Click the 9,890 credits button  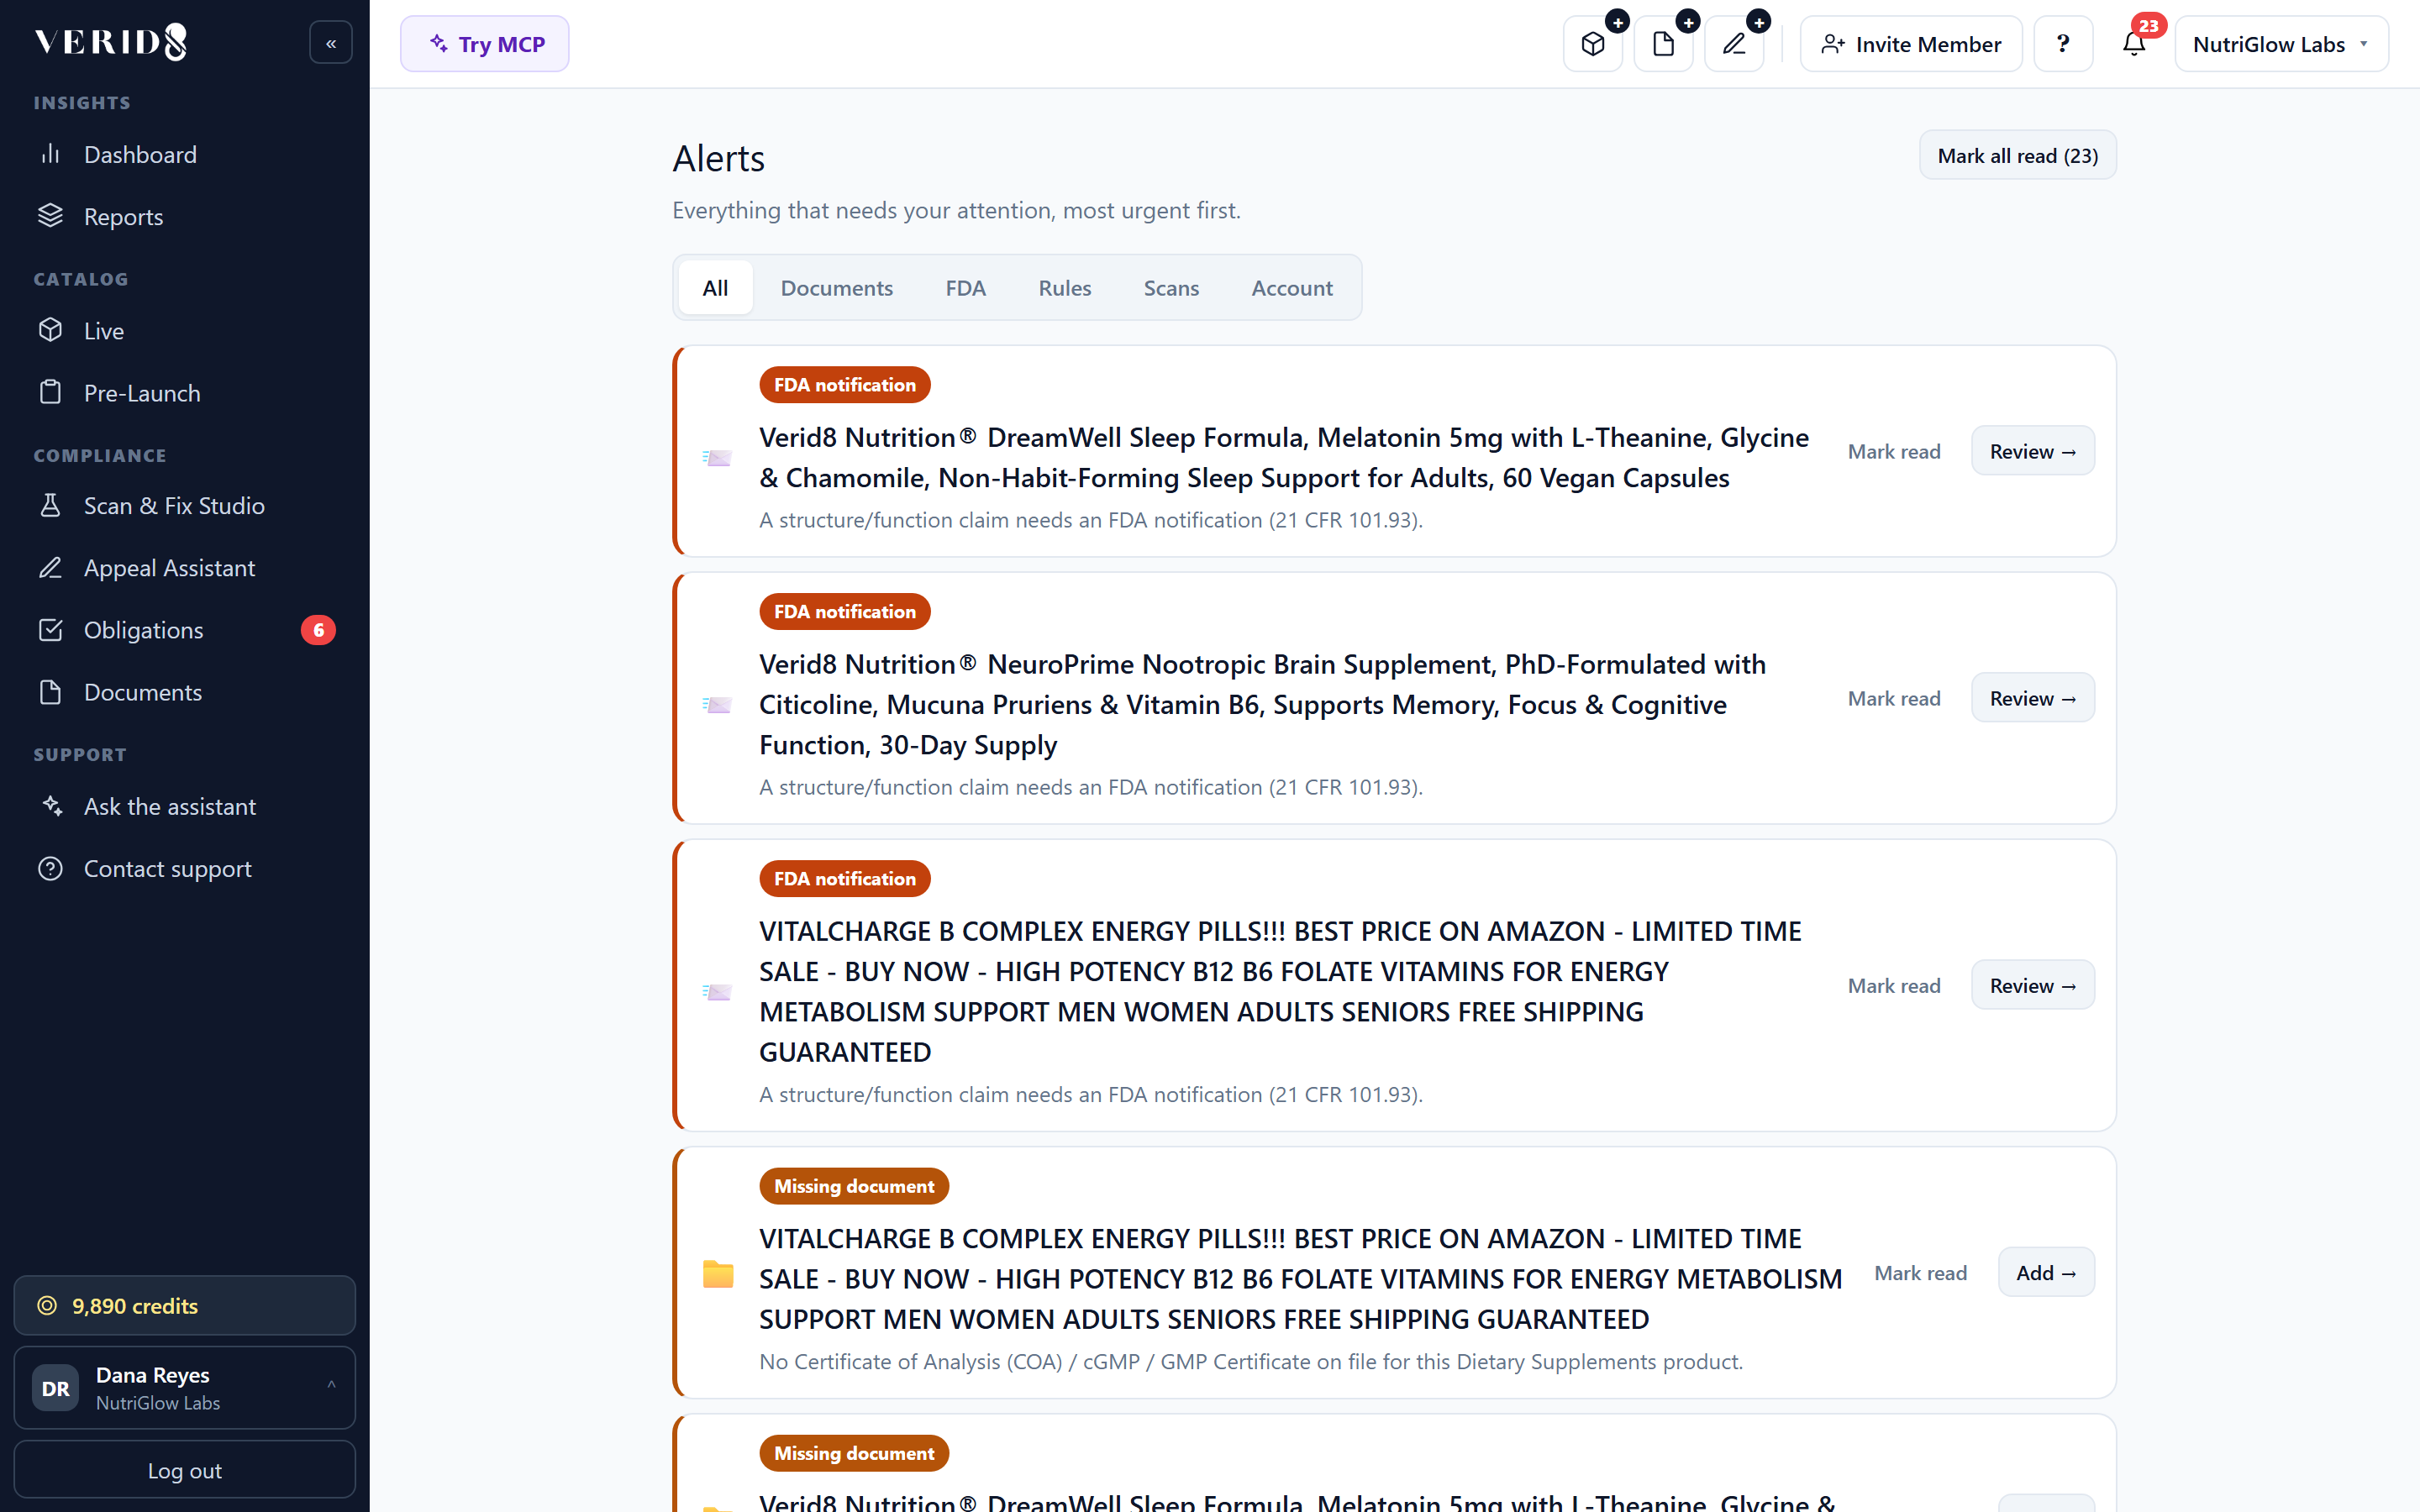pos(185,1305)
